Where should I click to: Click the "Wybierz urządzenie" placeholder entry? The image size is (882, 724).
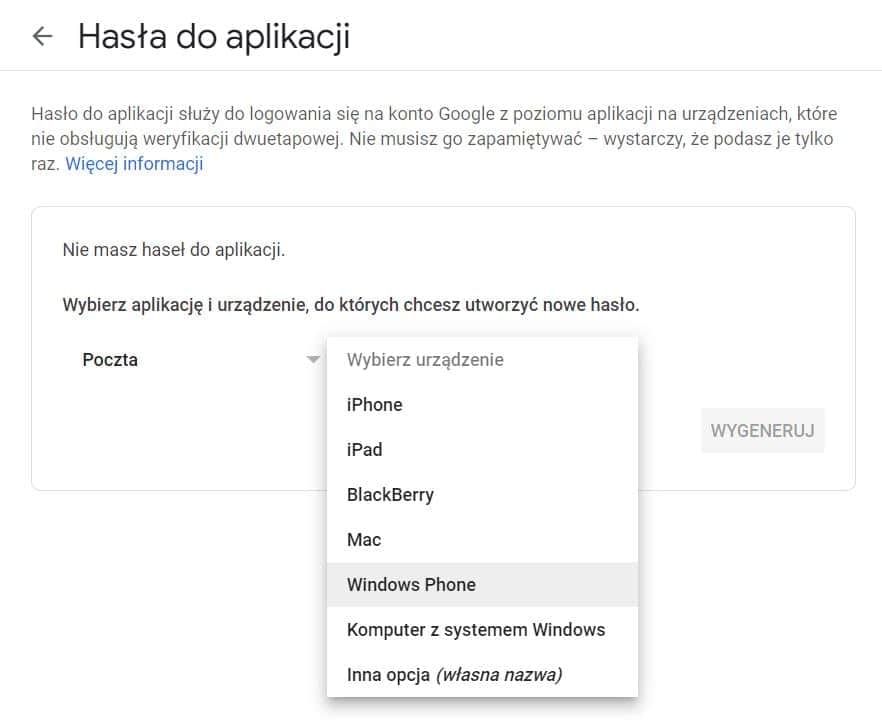(x=424, y=359)
